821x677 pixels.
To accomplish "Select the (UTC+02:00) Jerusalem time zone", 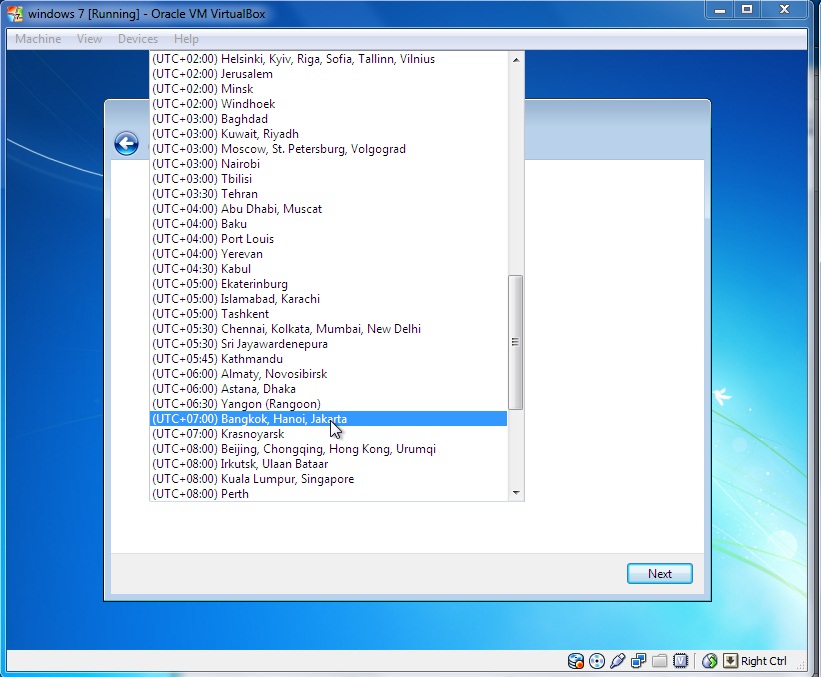I will point(328,74).
